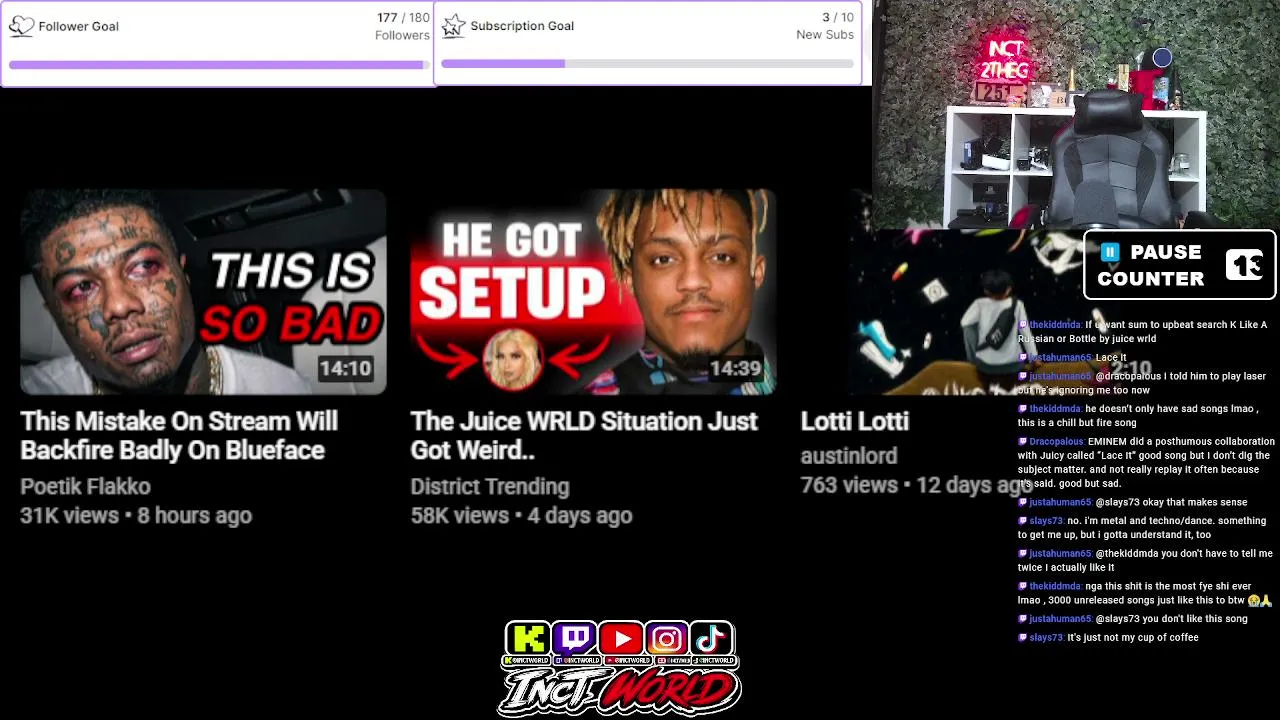Click the "Follower Goal" label
Image resolution: width=1280 pixels, height=720 pixels.
tap(78, 27)
